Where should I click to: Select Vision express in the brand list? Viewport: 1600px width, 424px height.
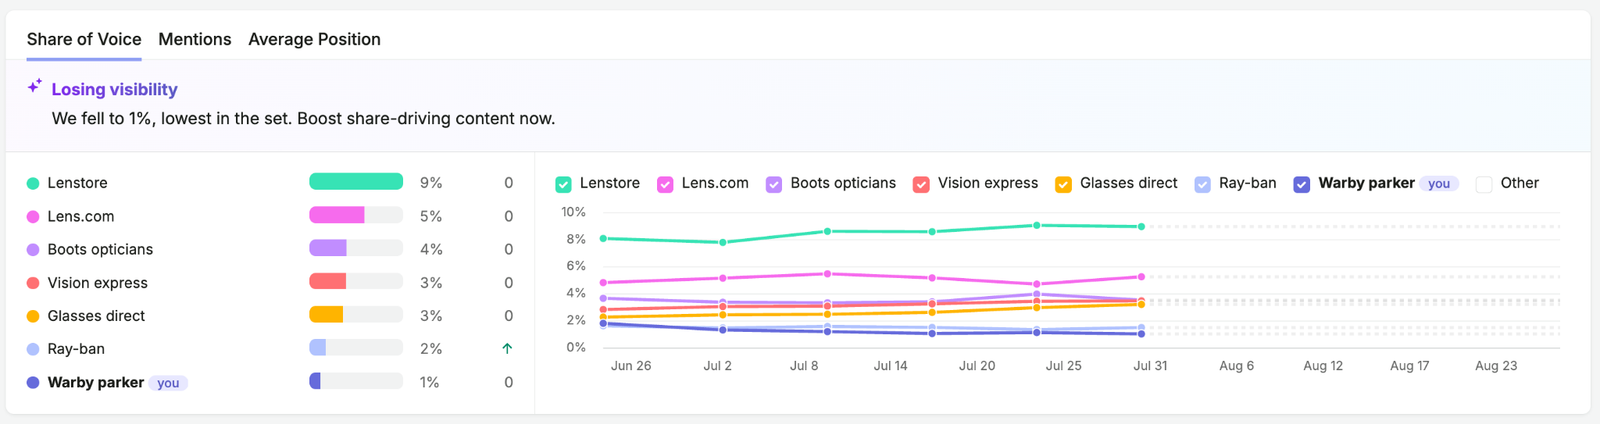tap(97, 283)
